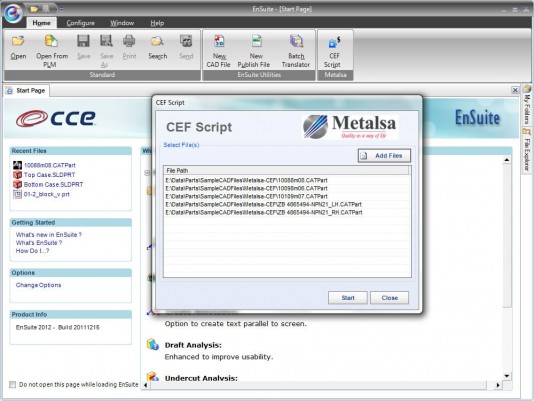Open From PLM ribbon icon

(x=51, y=41)
